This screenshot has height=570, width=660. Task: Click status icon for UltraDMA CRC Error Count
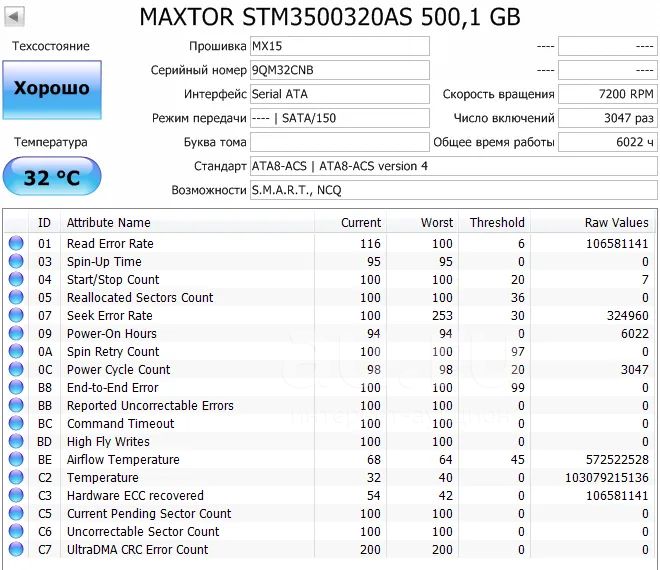click(16, 549)
